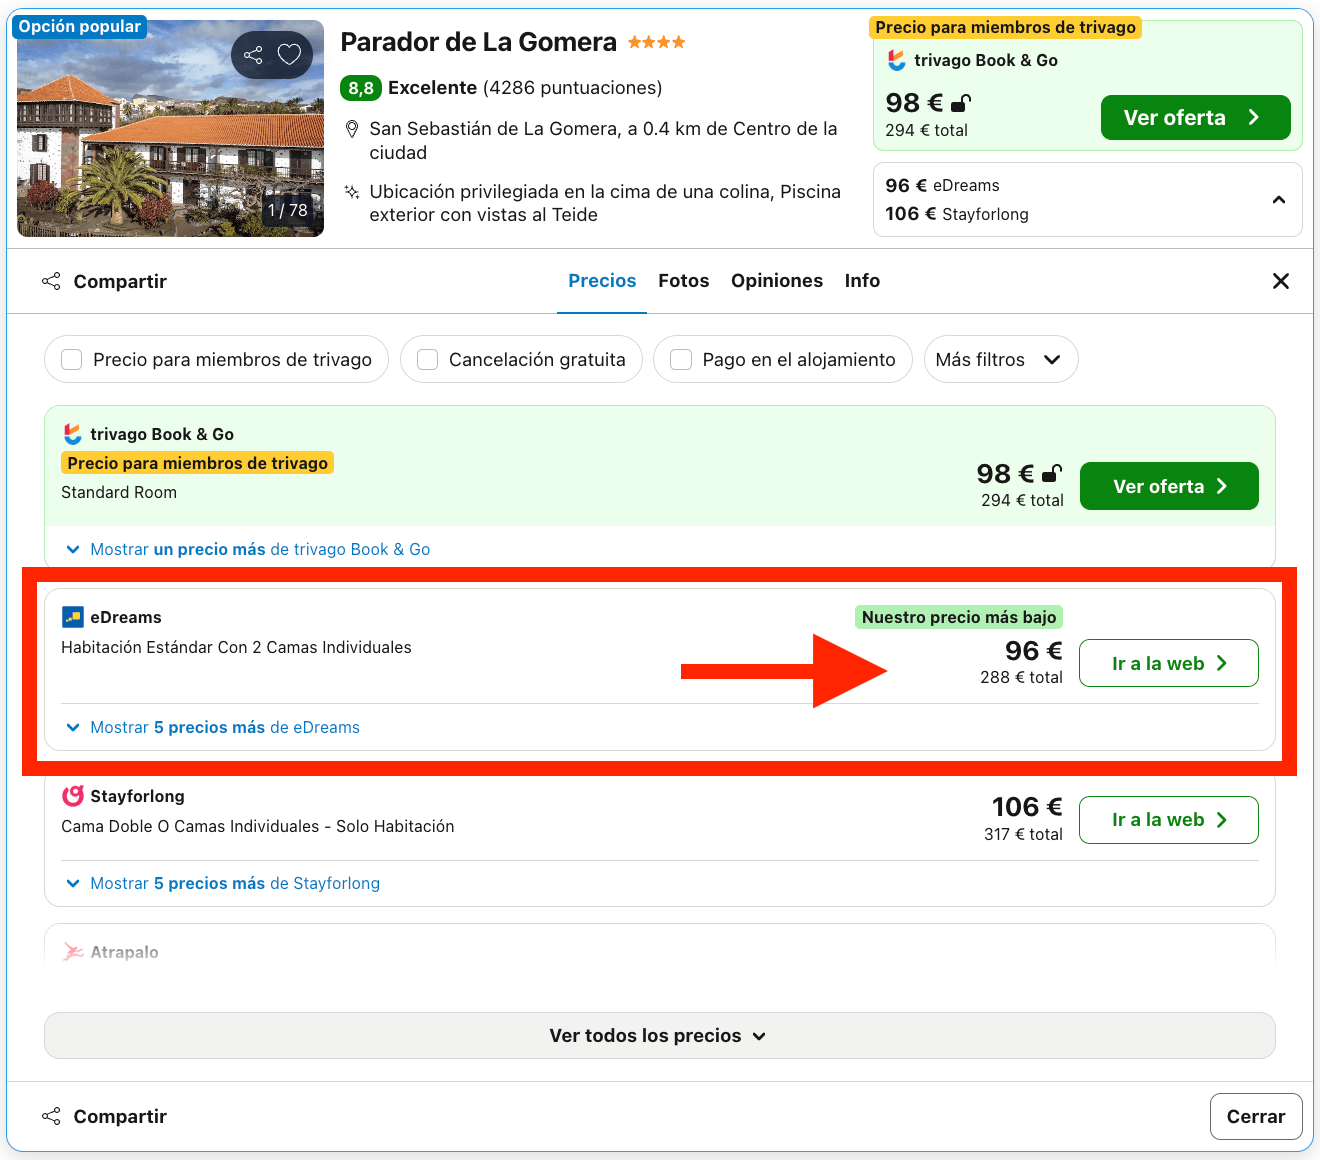
Task: Click the Cerrar button
Action: (1256, 1116)
